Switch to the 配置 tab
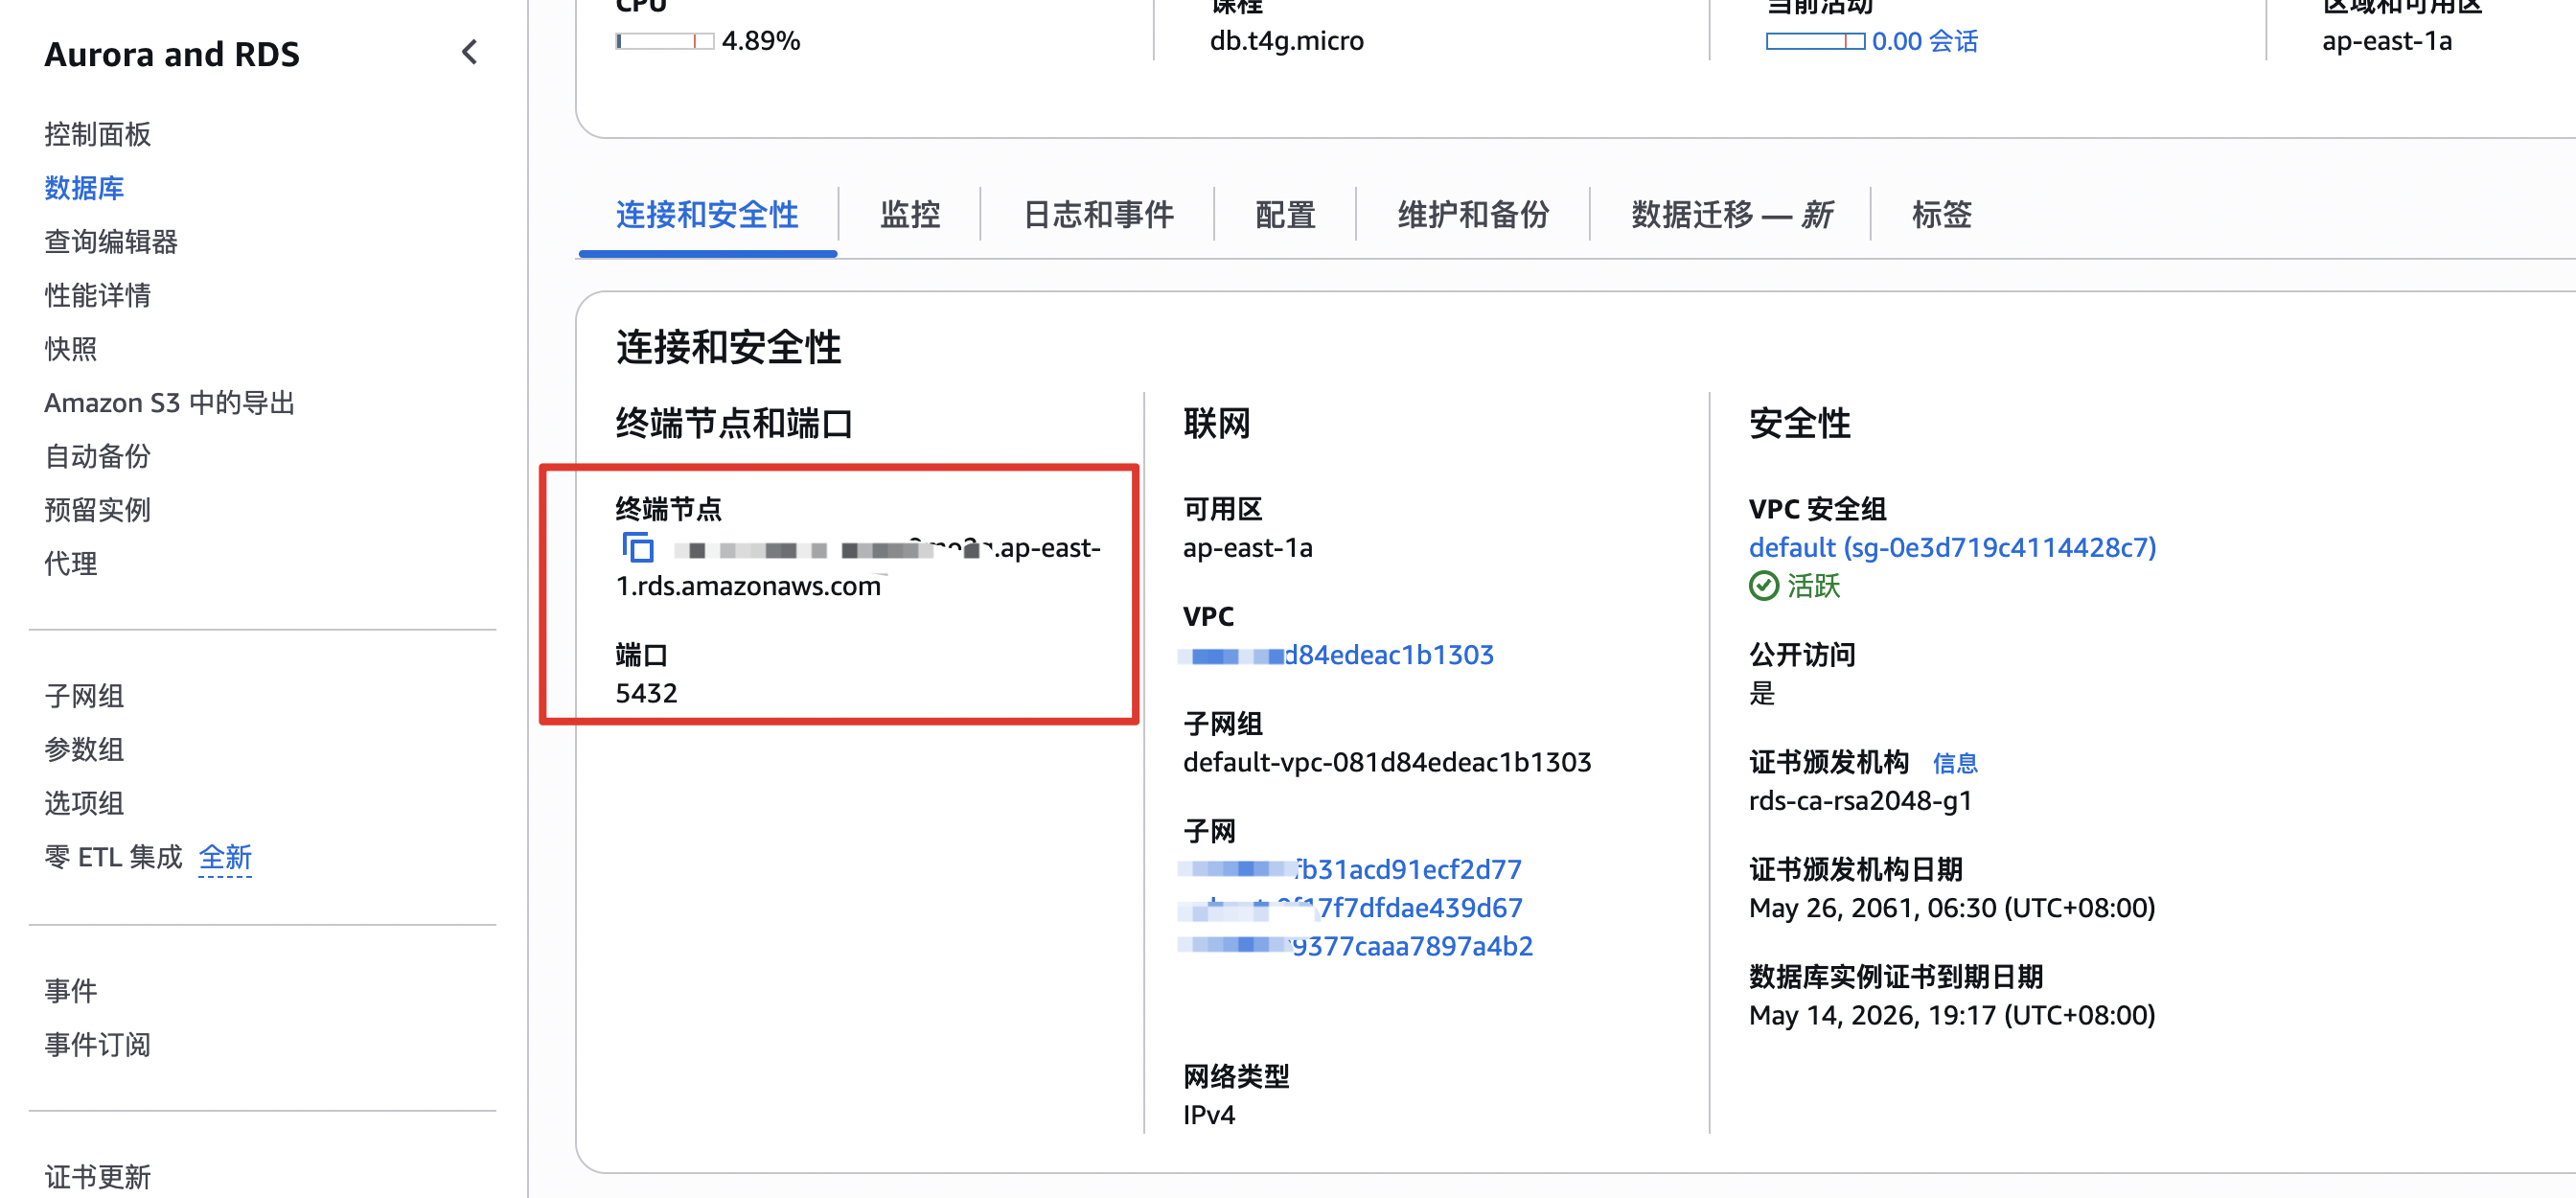 tap(1285, 215)
